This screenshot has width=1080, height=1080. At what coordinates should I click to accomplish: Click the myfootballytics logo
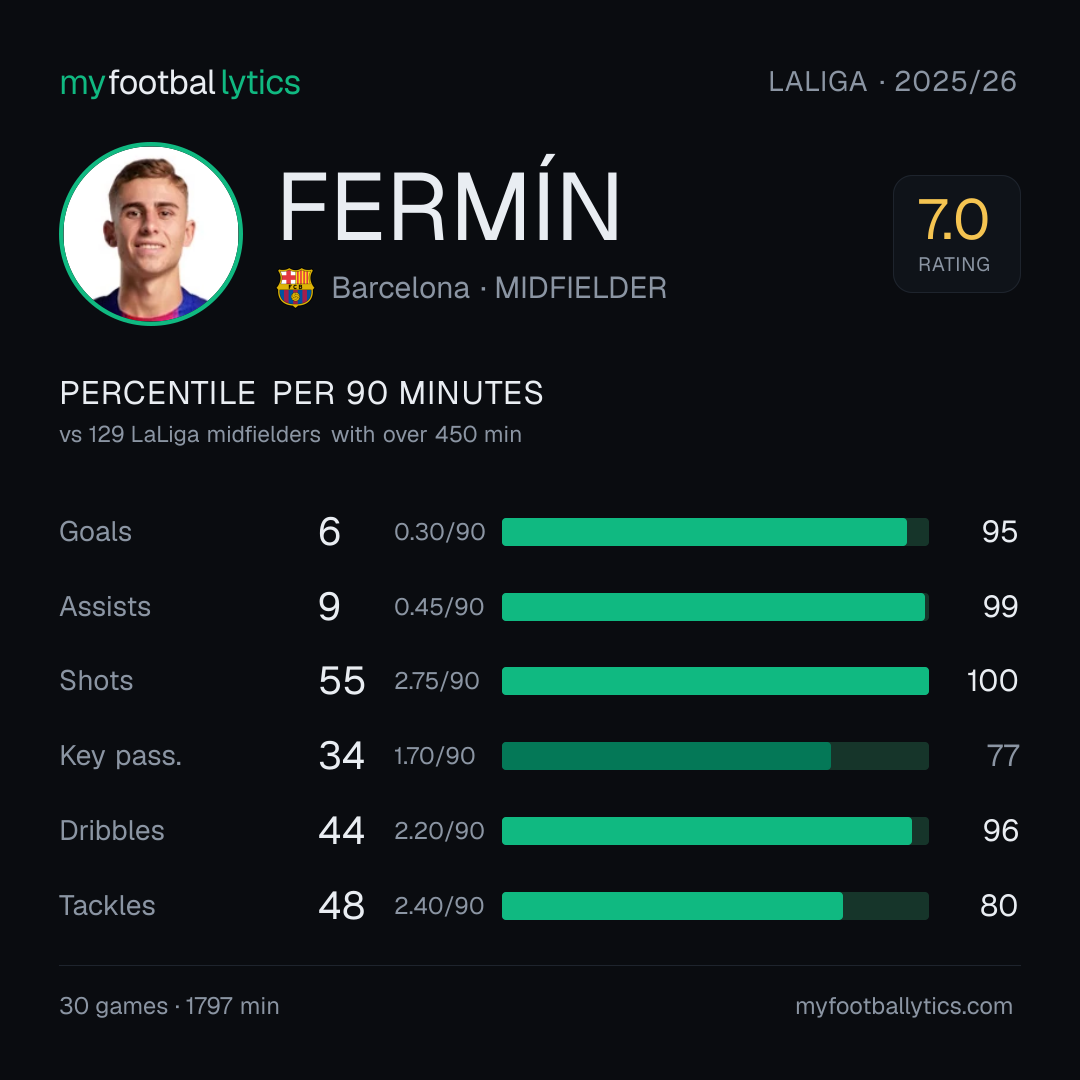tap(180, 83)
